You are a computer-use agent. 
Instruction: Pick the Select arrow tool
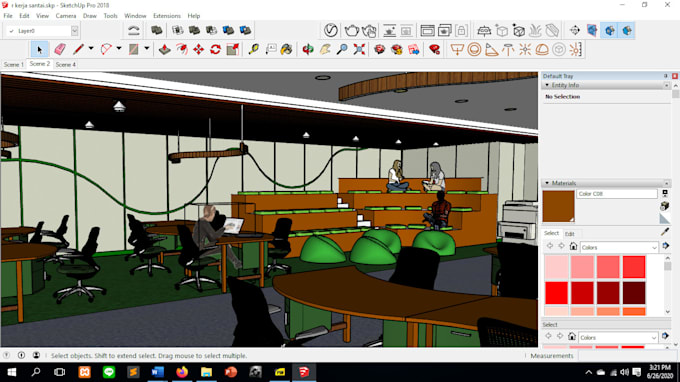tap(40, 49)
